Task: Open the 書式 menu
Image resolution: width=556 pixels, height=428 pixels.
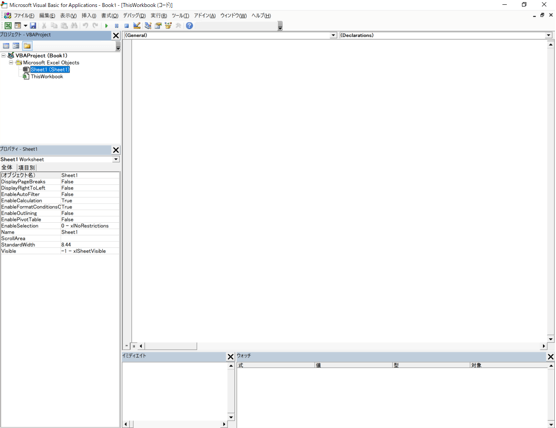Action: click(110, 16)
